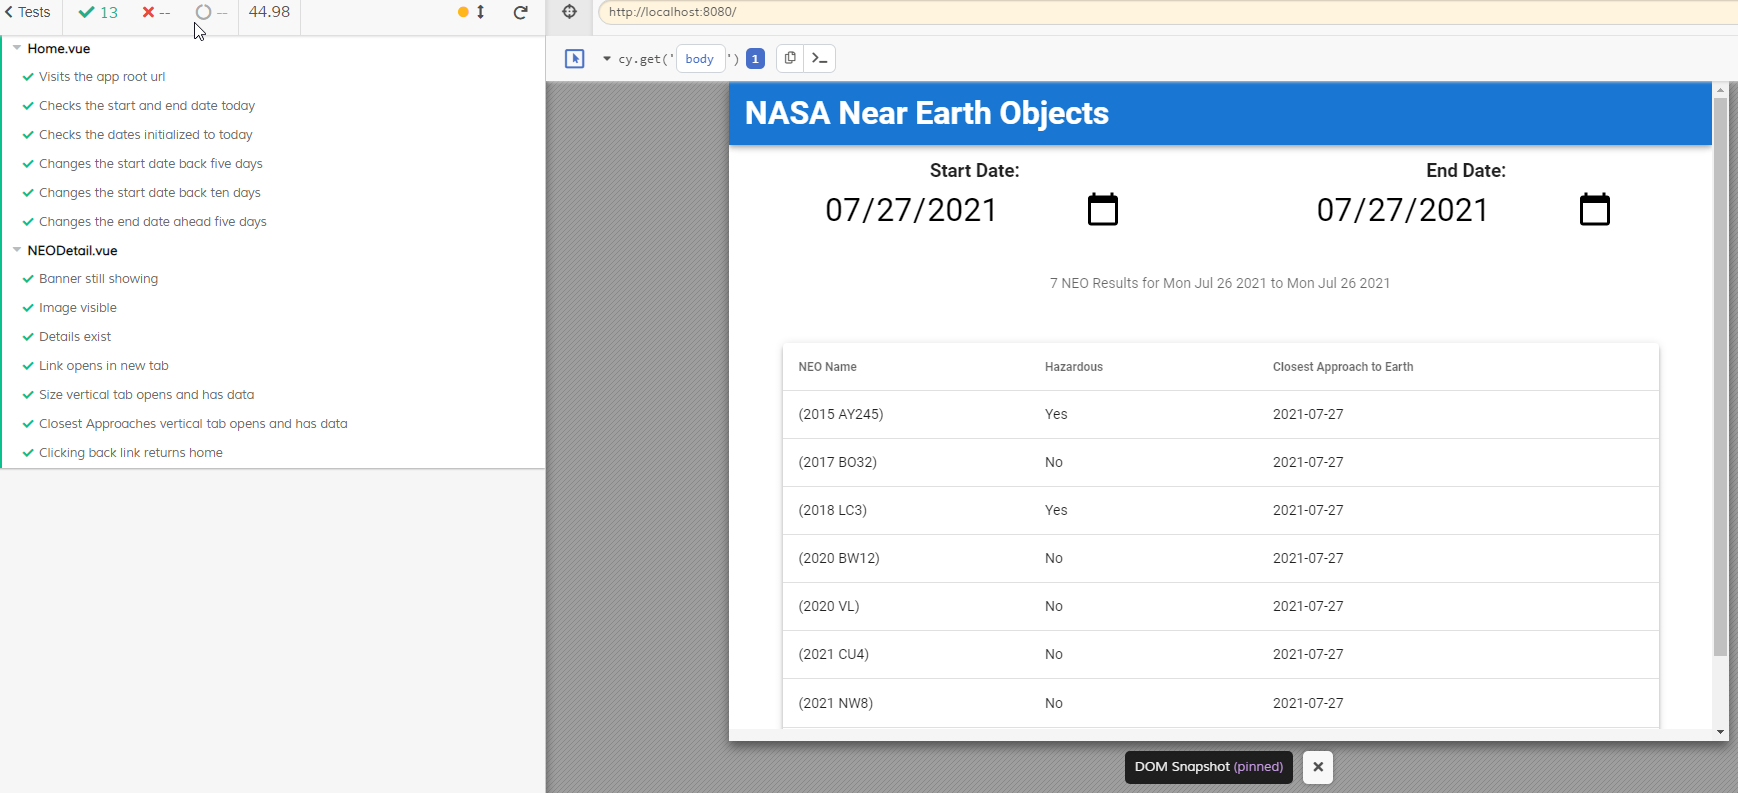Collapse the NEODetail.vue test suite
1738x793 pixels.
17,250
